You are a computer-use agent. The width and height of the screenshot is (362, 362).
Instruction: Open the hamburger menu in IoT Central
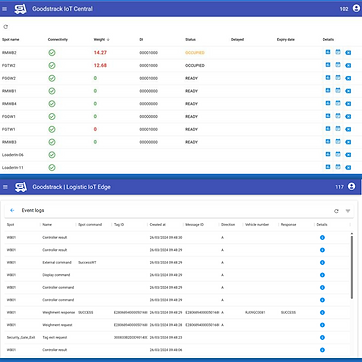(x=5, y=9)
